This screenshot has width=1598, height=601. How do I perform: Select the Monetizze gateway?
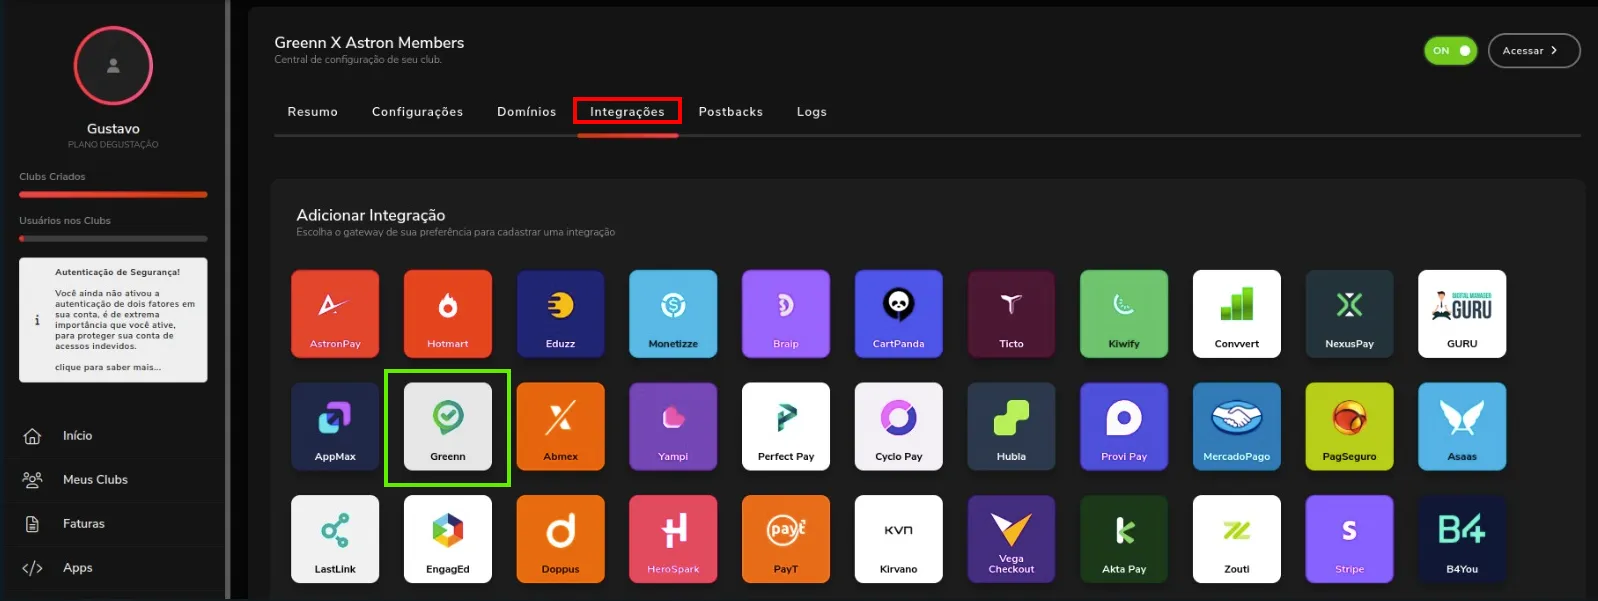[x=673, y=314]
